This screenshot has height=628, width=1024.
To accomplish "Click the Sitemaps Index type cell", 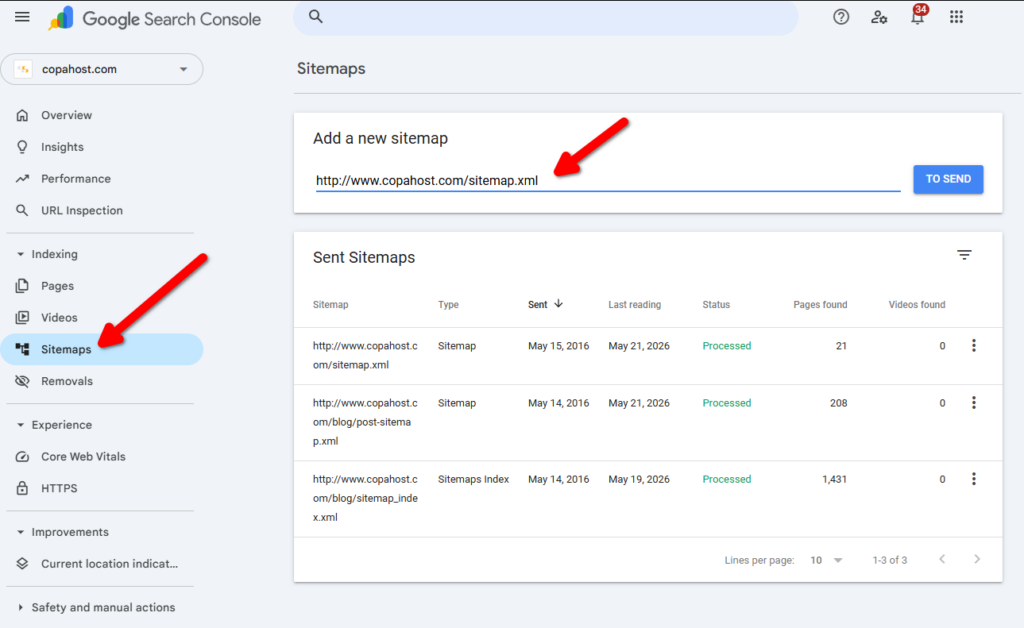I will [473, 479].
